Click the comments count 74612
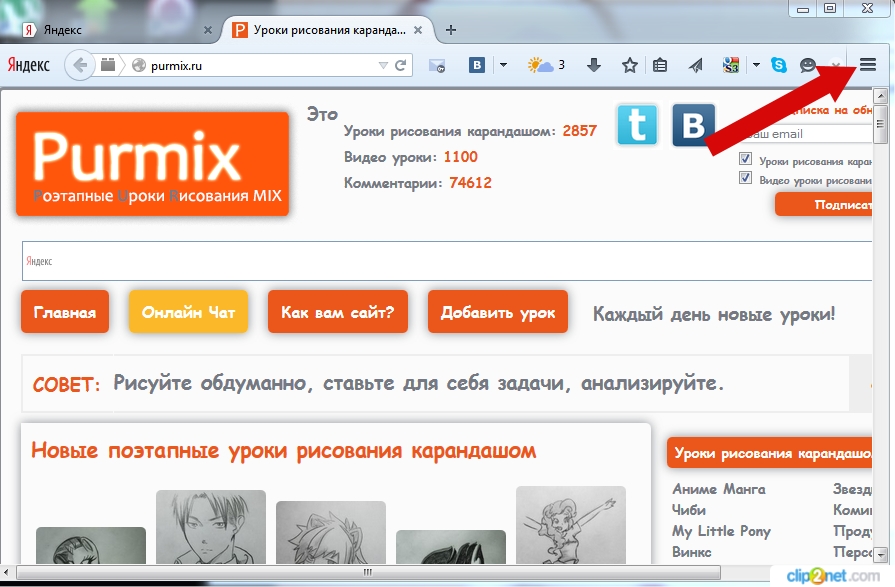The height and width of the screenshot is (587, 895). click(470, 183)
